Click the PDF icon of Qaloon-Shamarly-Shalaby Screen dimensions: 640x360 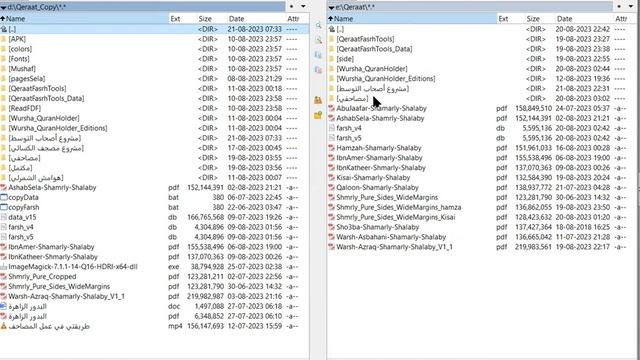[x=332, y=187]
